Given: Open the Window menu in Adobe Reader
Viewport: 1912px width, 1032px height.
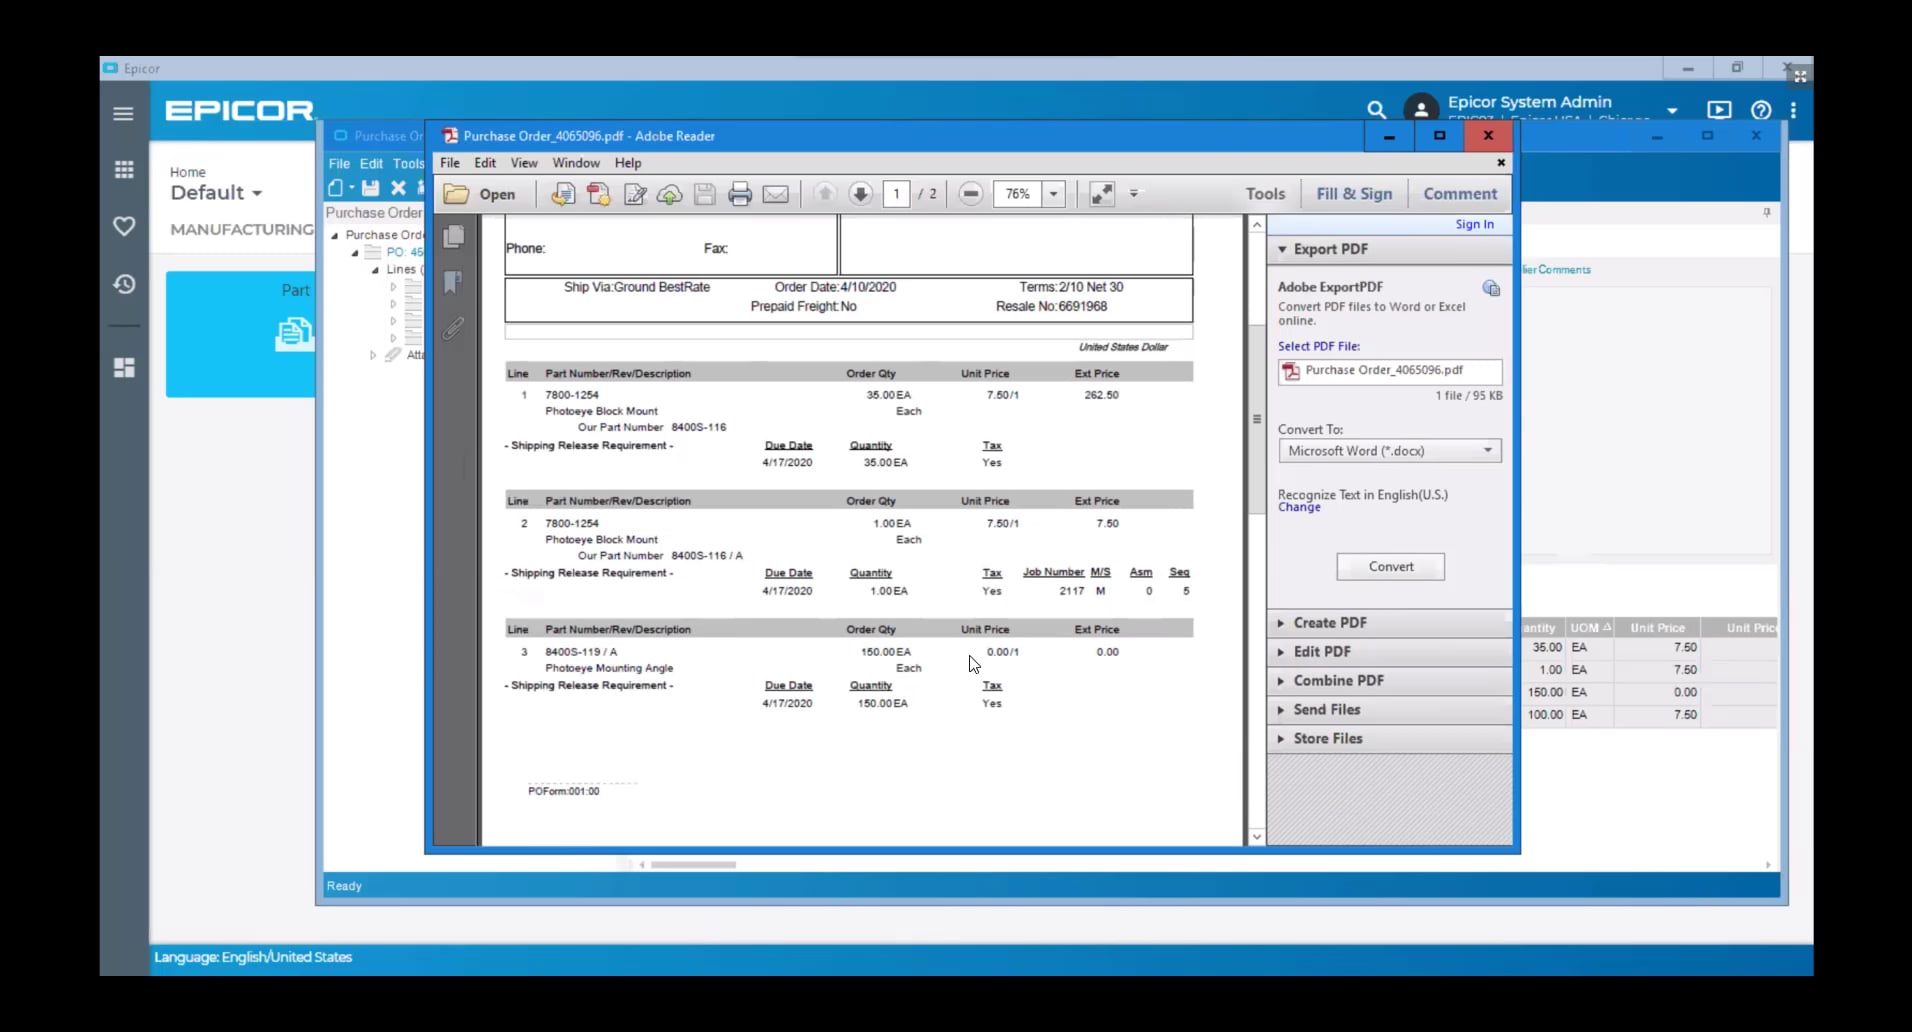Looking at the screenshot, I should [x=575, y=162].
